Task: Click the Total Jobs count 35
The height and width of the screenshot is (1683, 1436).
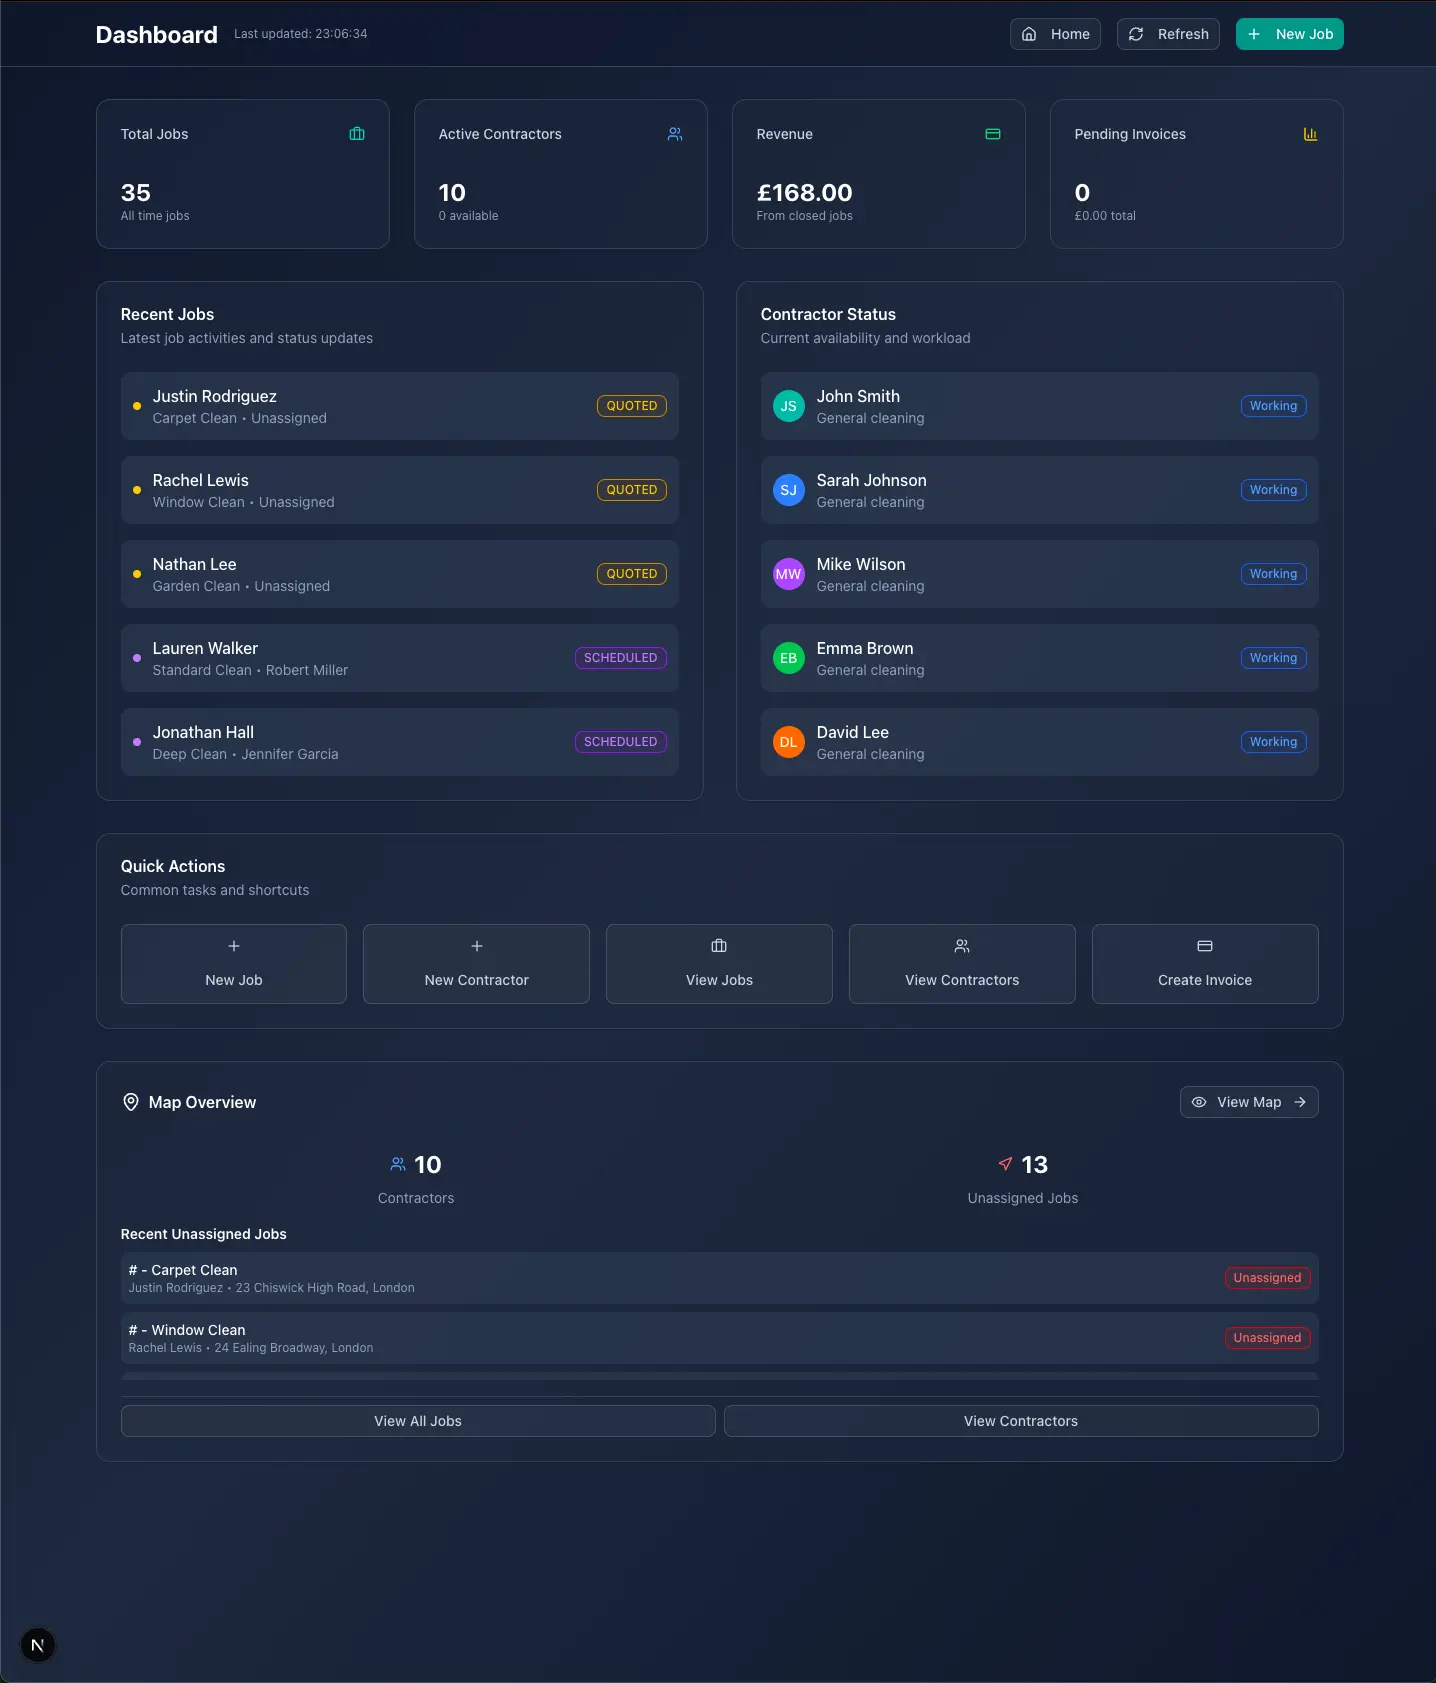Action: (x=136, y=193)
